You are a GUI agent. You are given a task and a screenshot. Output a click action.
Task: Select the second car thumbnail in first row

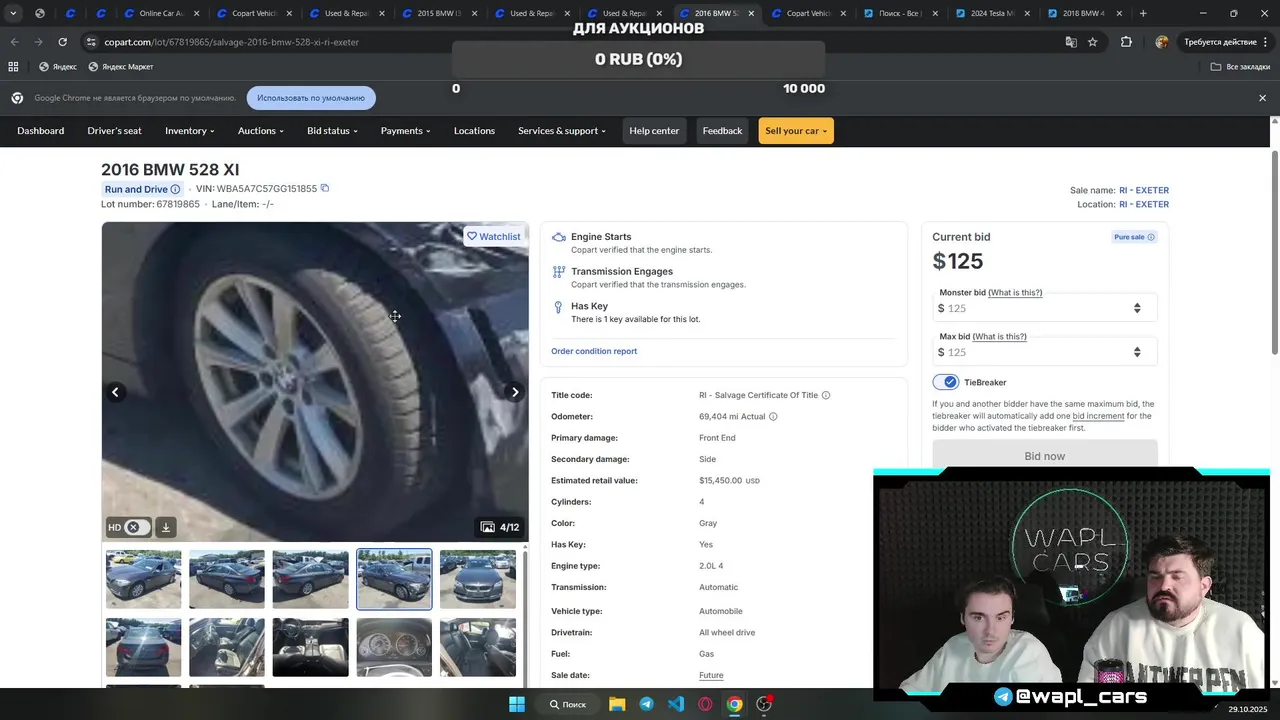(x=227, y=579)
